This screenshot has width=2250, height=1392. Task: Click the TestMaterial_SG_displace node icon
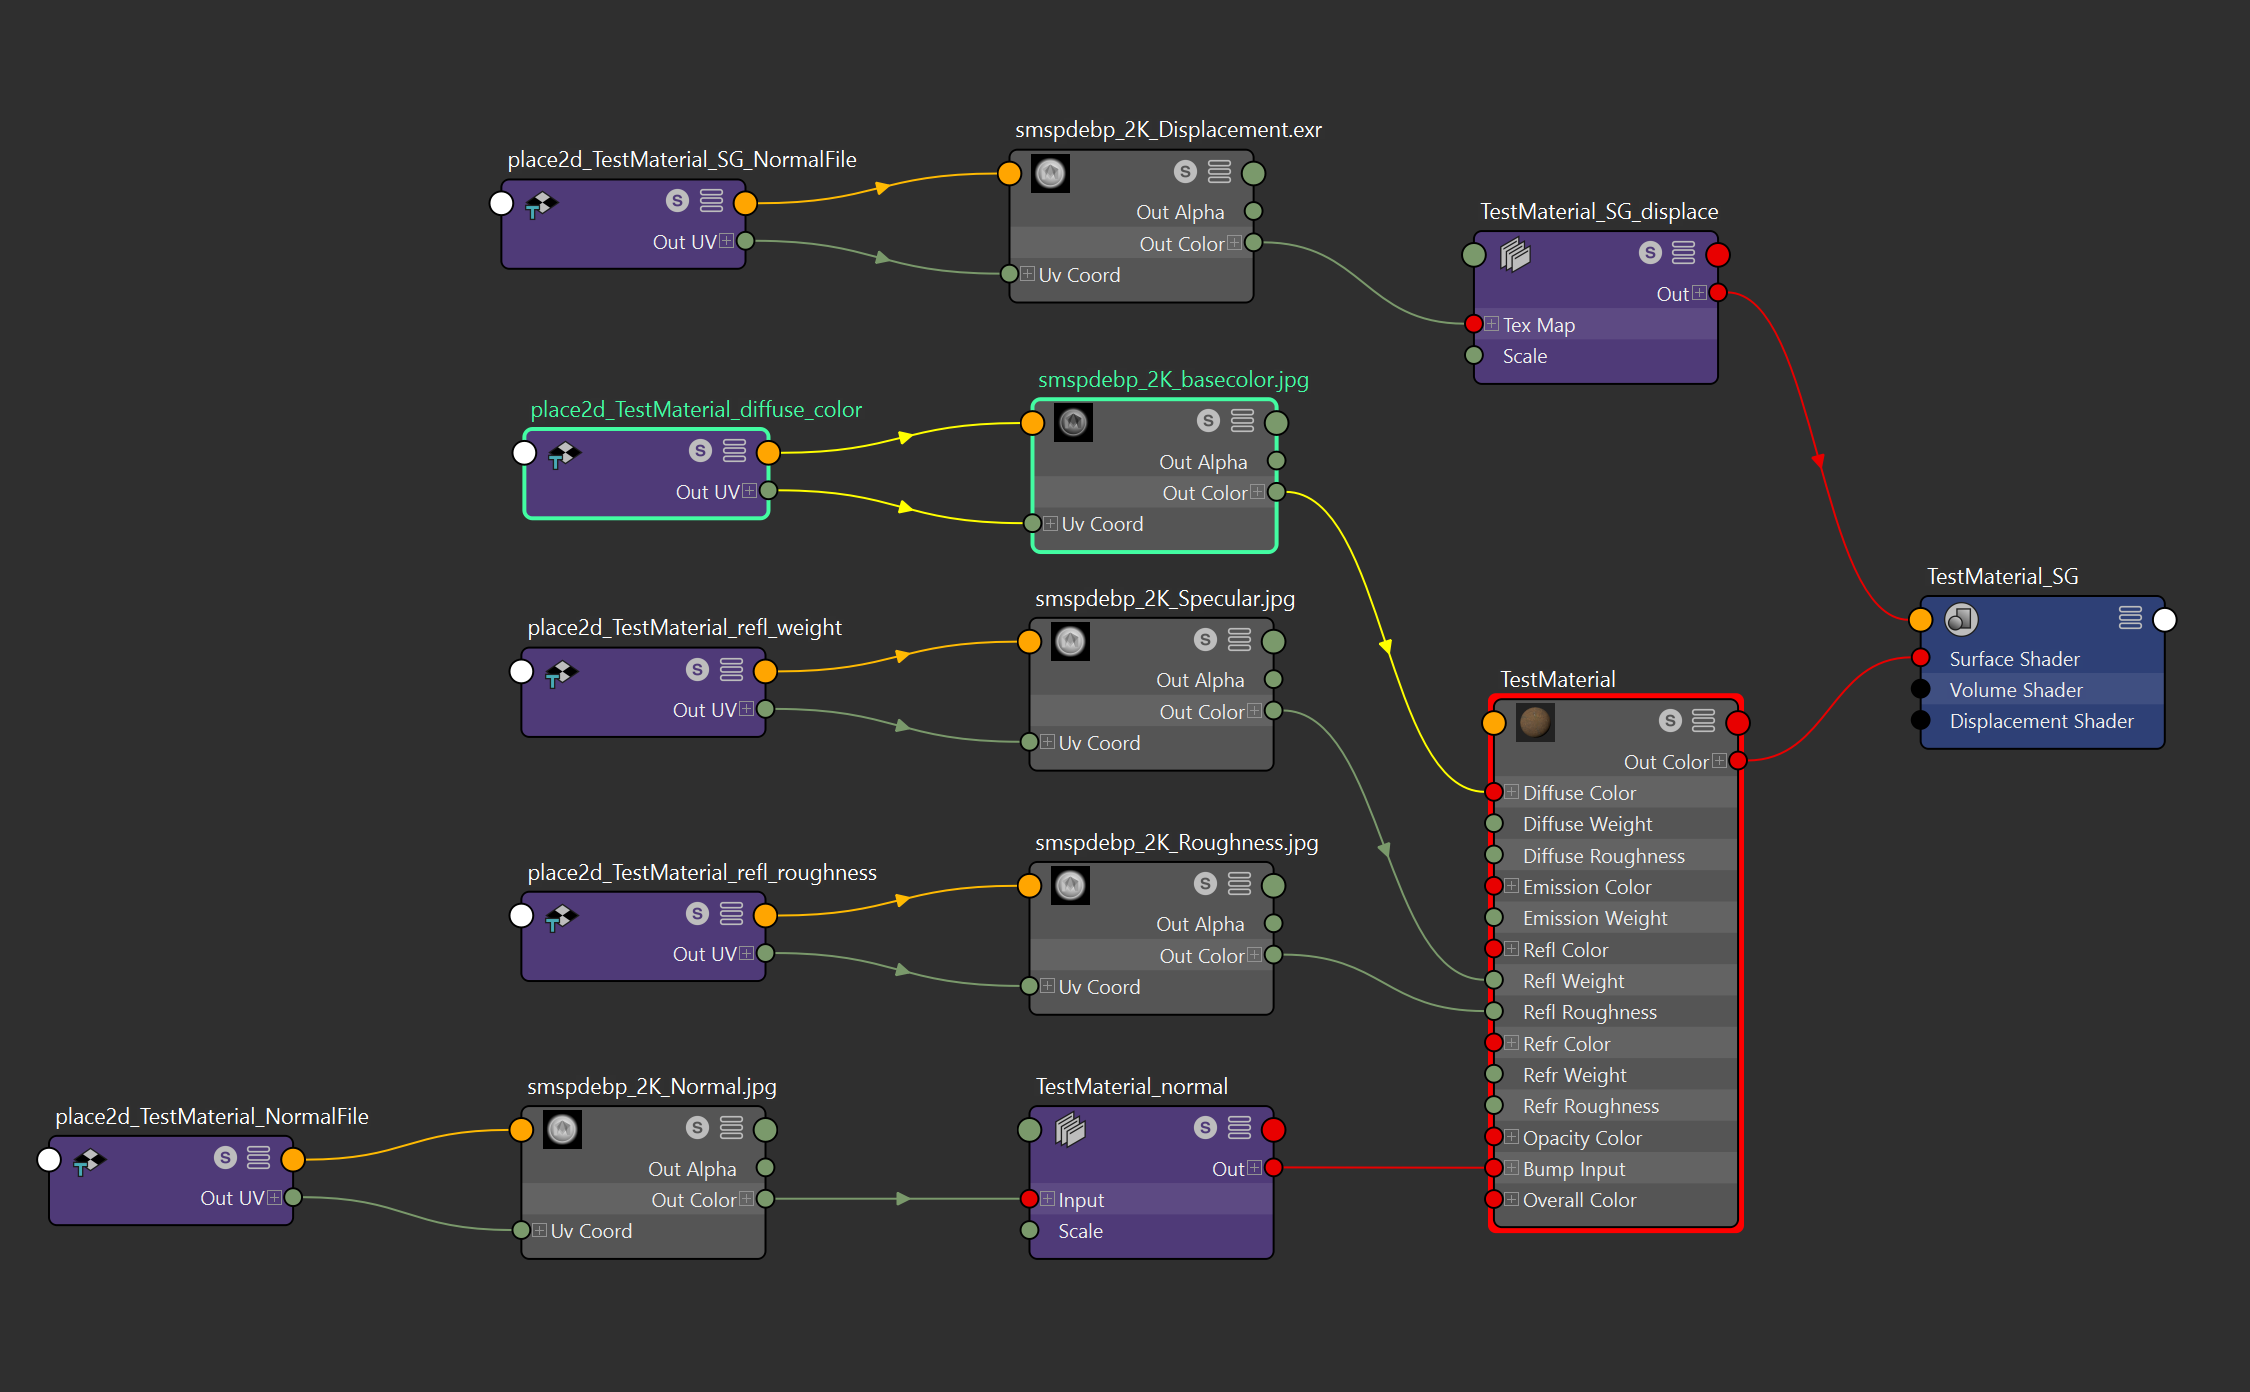tap(1515, 254)
